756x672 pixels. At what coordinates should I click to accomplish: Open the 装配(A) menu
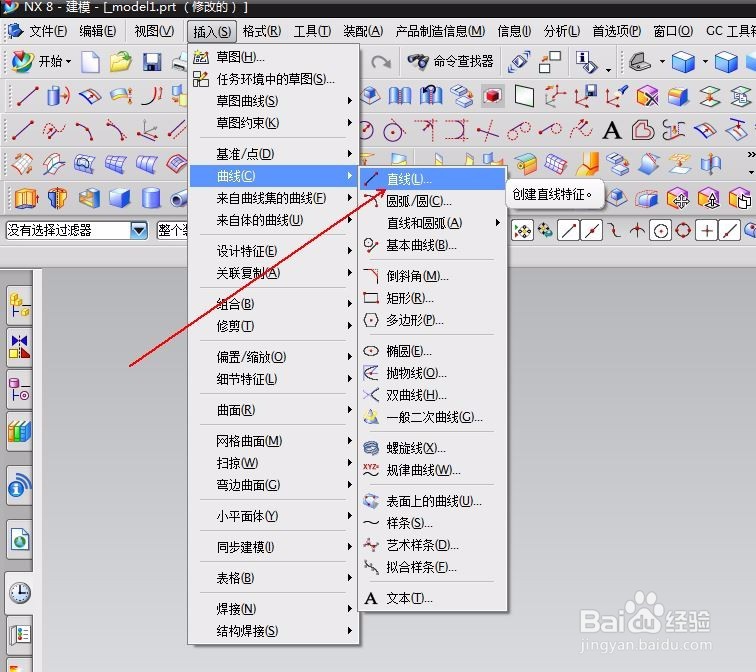tap(363, 31)
